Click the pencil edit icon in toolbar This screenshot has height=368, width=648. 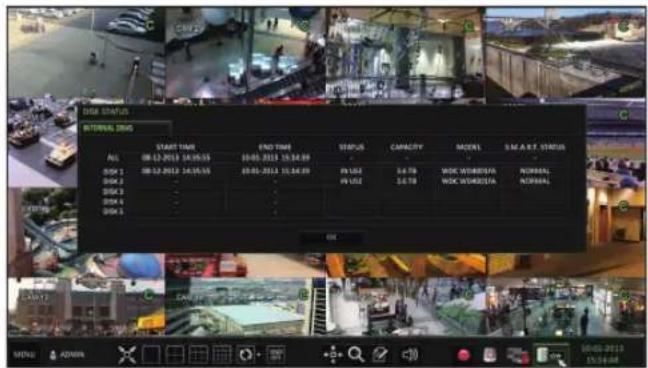pyautogui.click(x=380, y=355)
